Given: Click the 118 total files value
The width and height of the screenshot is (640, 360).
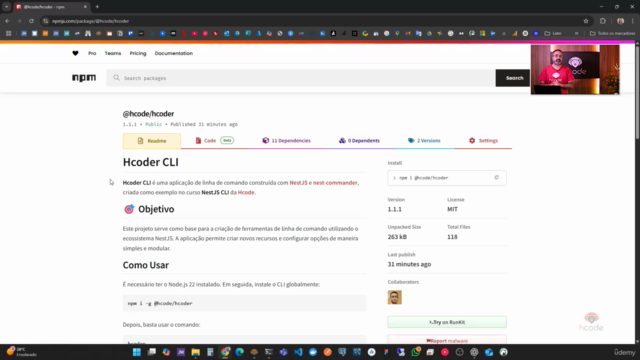Looking at the screenshot, I should (452, 237).
